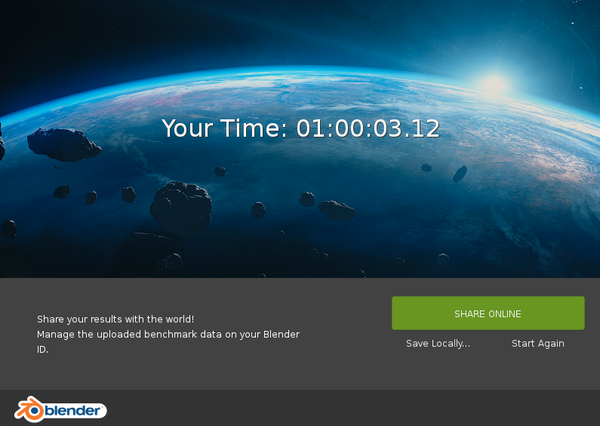Screen dimensions: 600x426
Task: Click 'Share your results with the world!' text
Action: [x=115, y=318]
